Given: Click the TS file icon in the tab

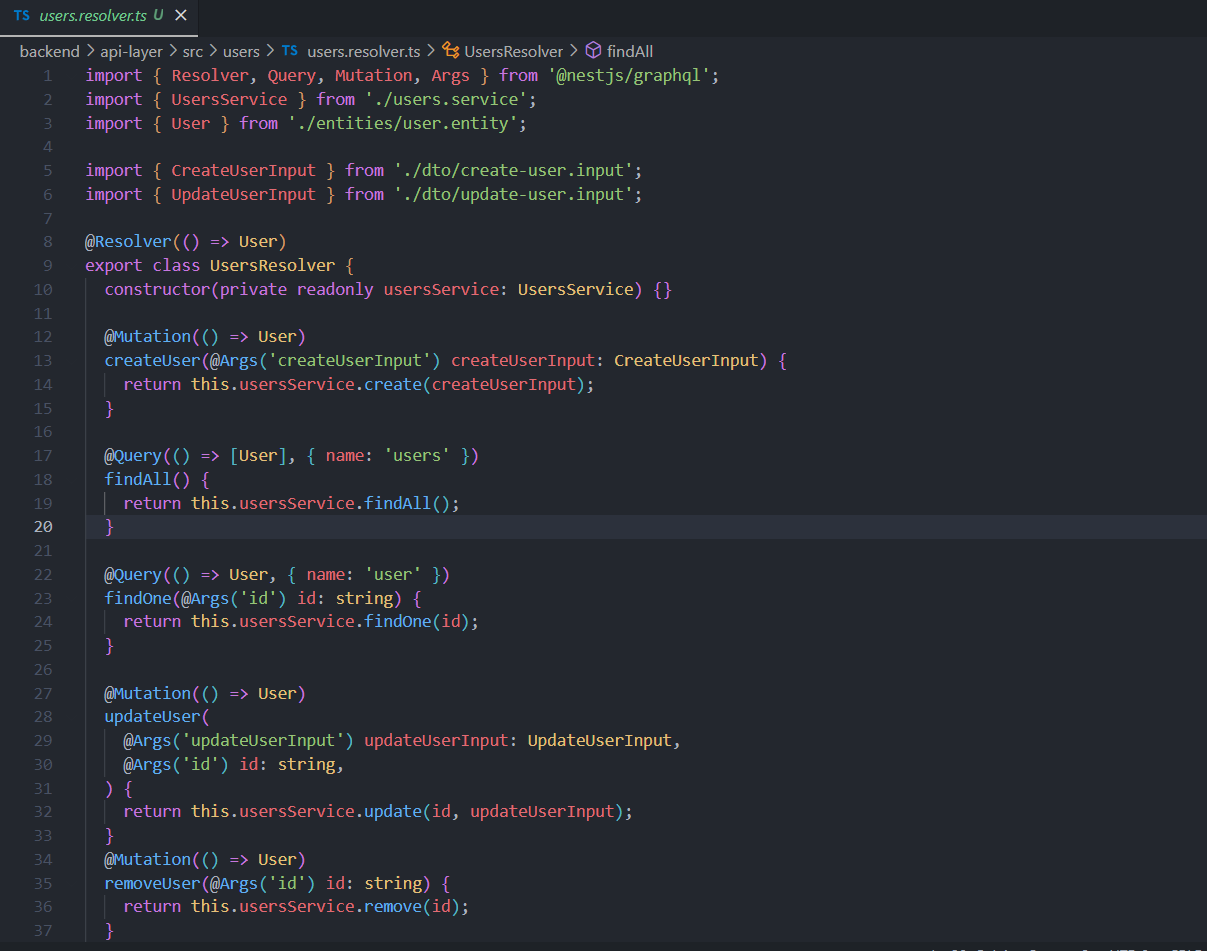Looking at the screenshot, I should coord(22,16).
